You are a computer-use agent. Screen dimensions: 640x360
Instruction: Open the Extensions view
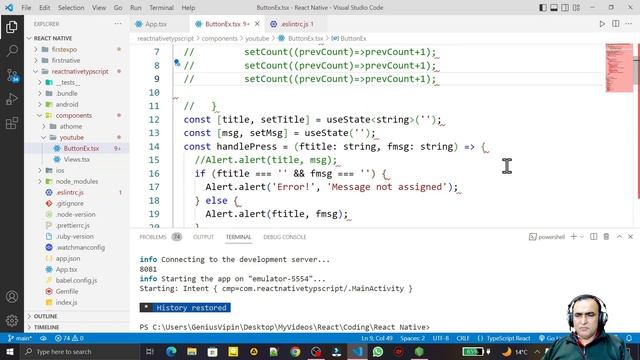click(x=12, y=123)
